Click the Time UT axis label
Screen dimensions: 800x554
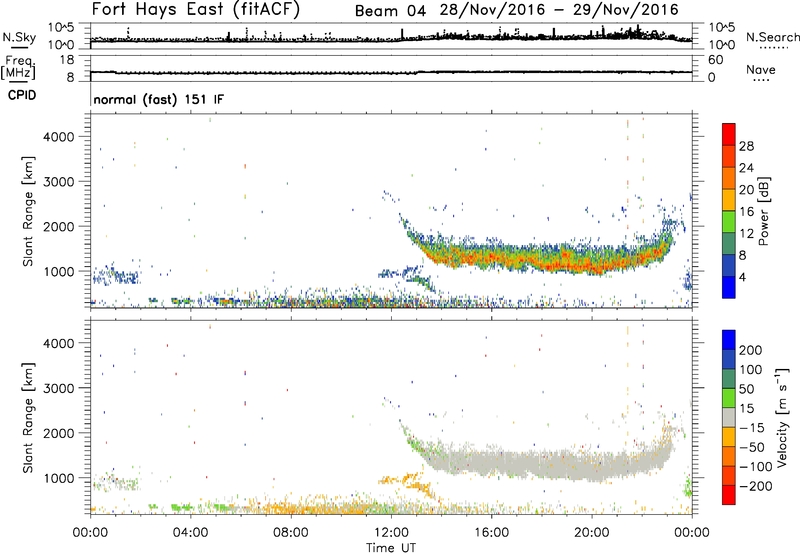[391, 548]
